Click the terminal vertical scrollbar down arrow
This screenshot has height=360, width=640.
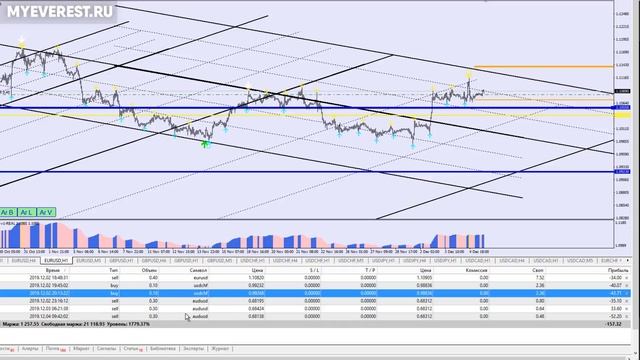click(x=635, y=353)
